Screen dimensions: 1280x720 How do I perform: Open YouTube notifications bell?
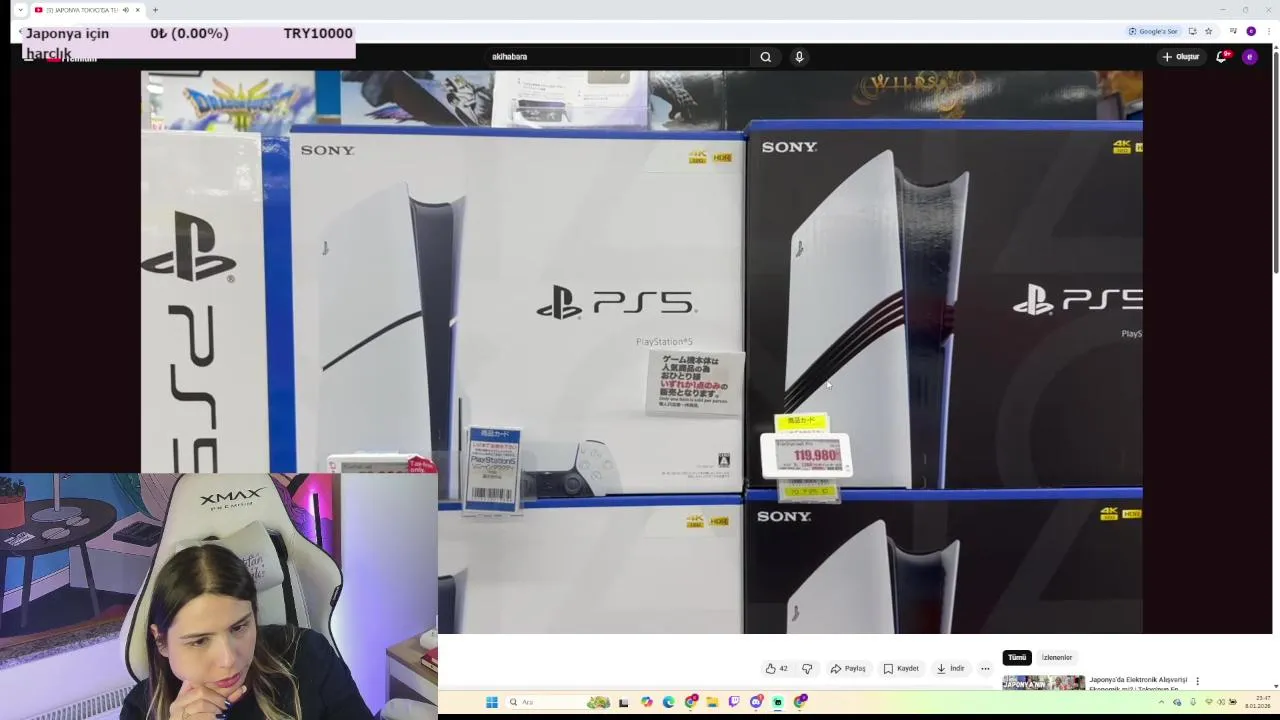click(1221, 57)
